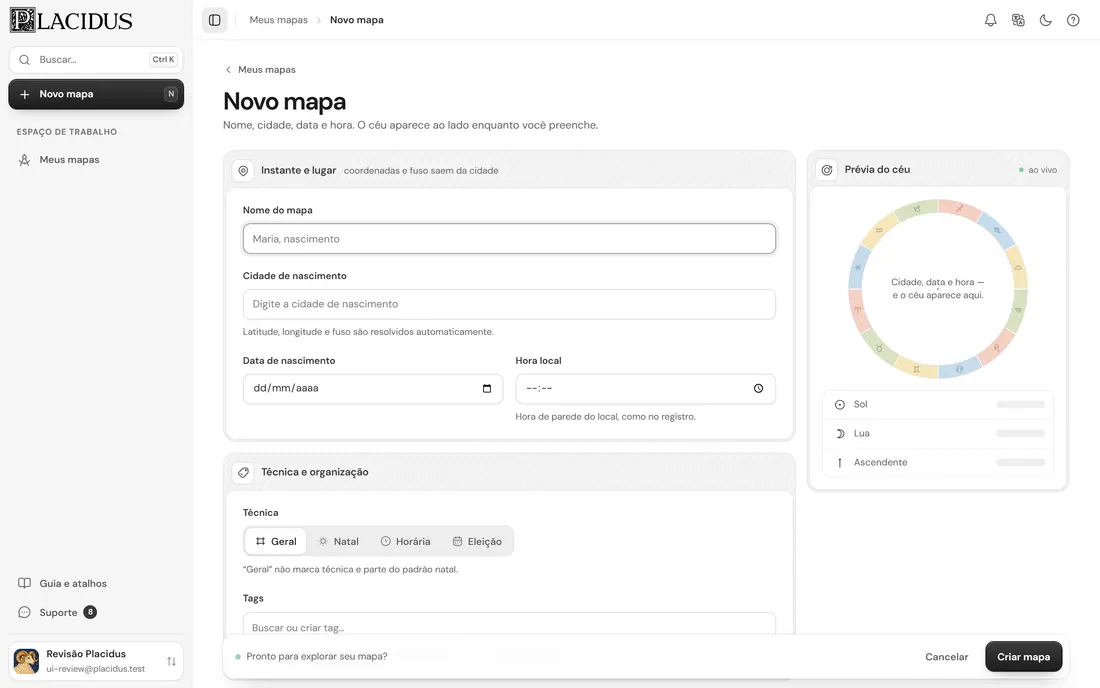This screenshot has width=1100, height=688.
Task: Select the Eleição technique option
Action: [477, 541]
